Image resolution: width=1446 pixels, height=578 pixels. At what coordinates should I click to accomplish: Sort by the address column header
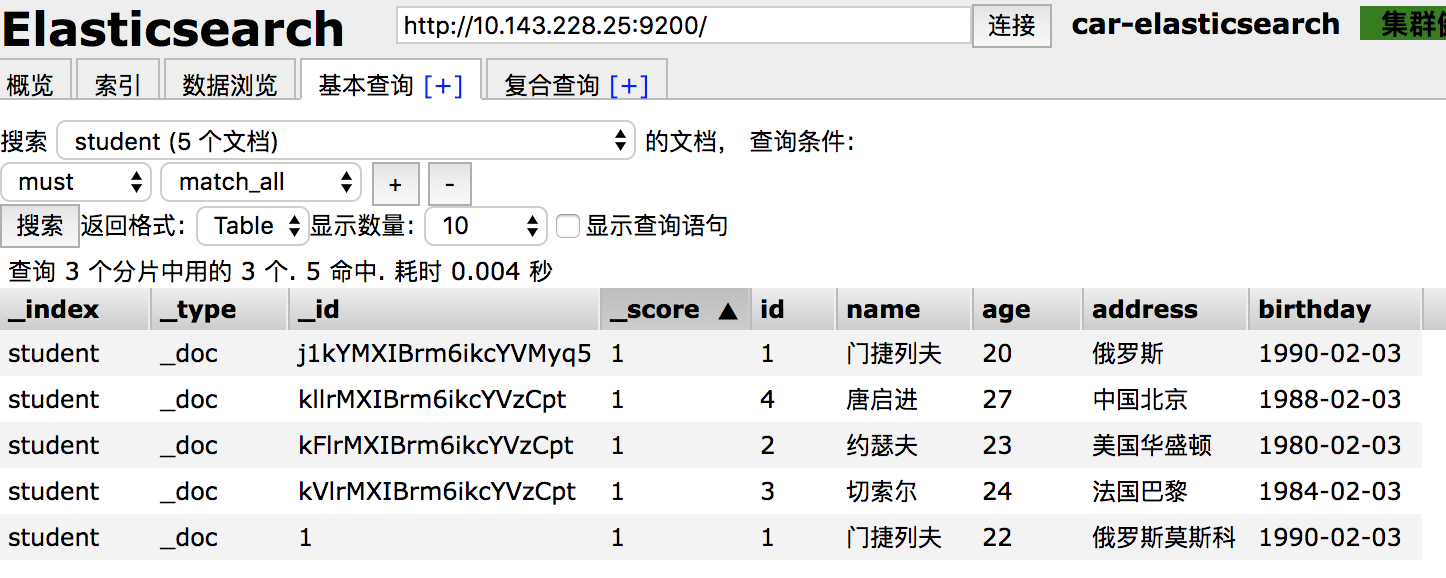[x=1165, y=310]
